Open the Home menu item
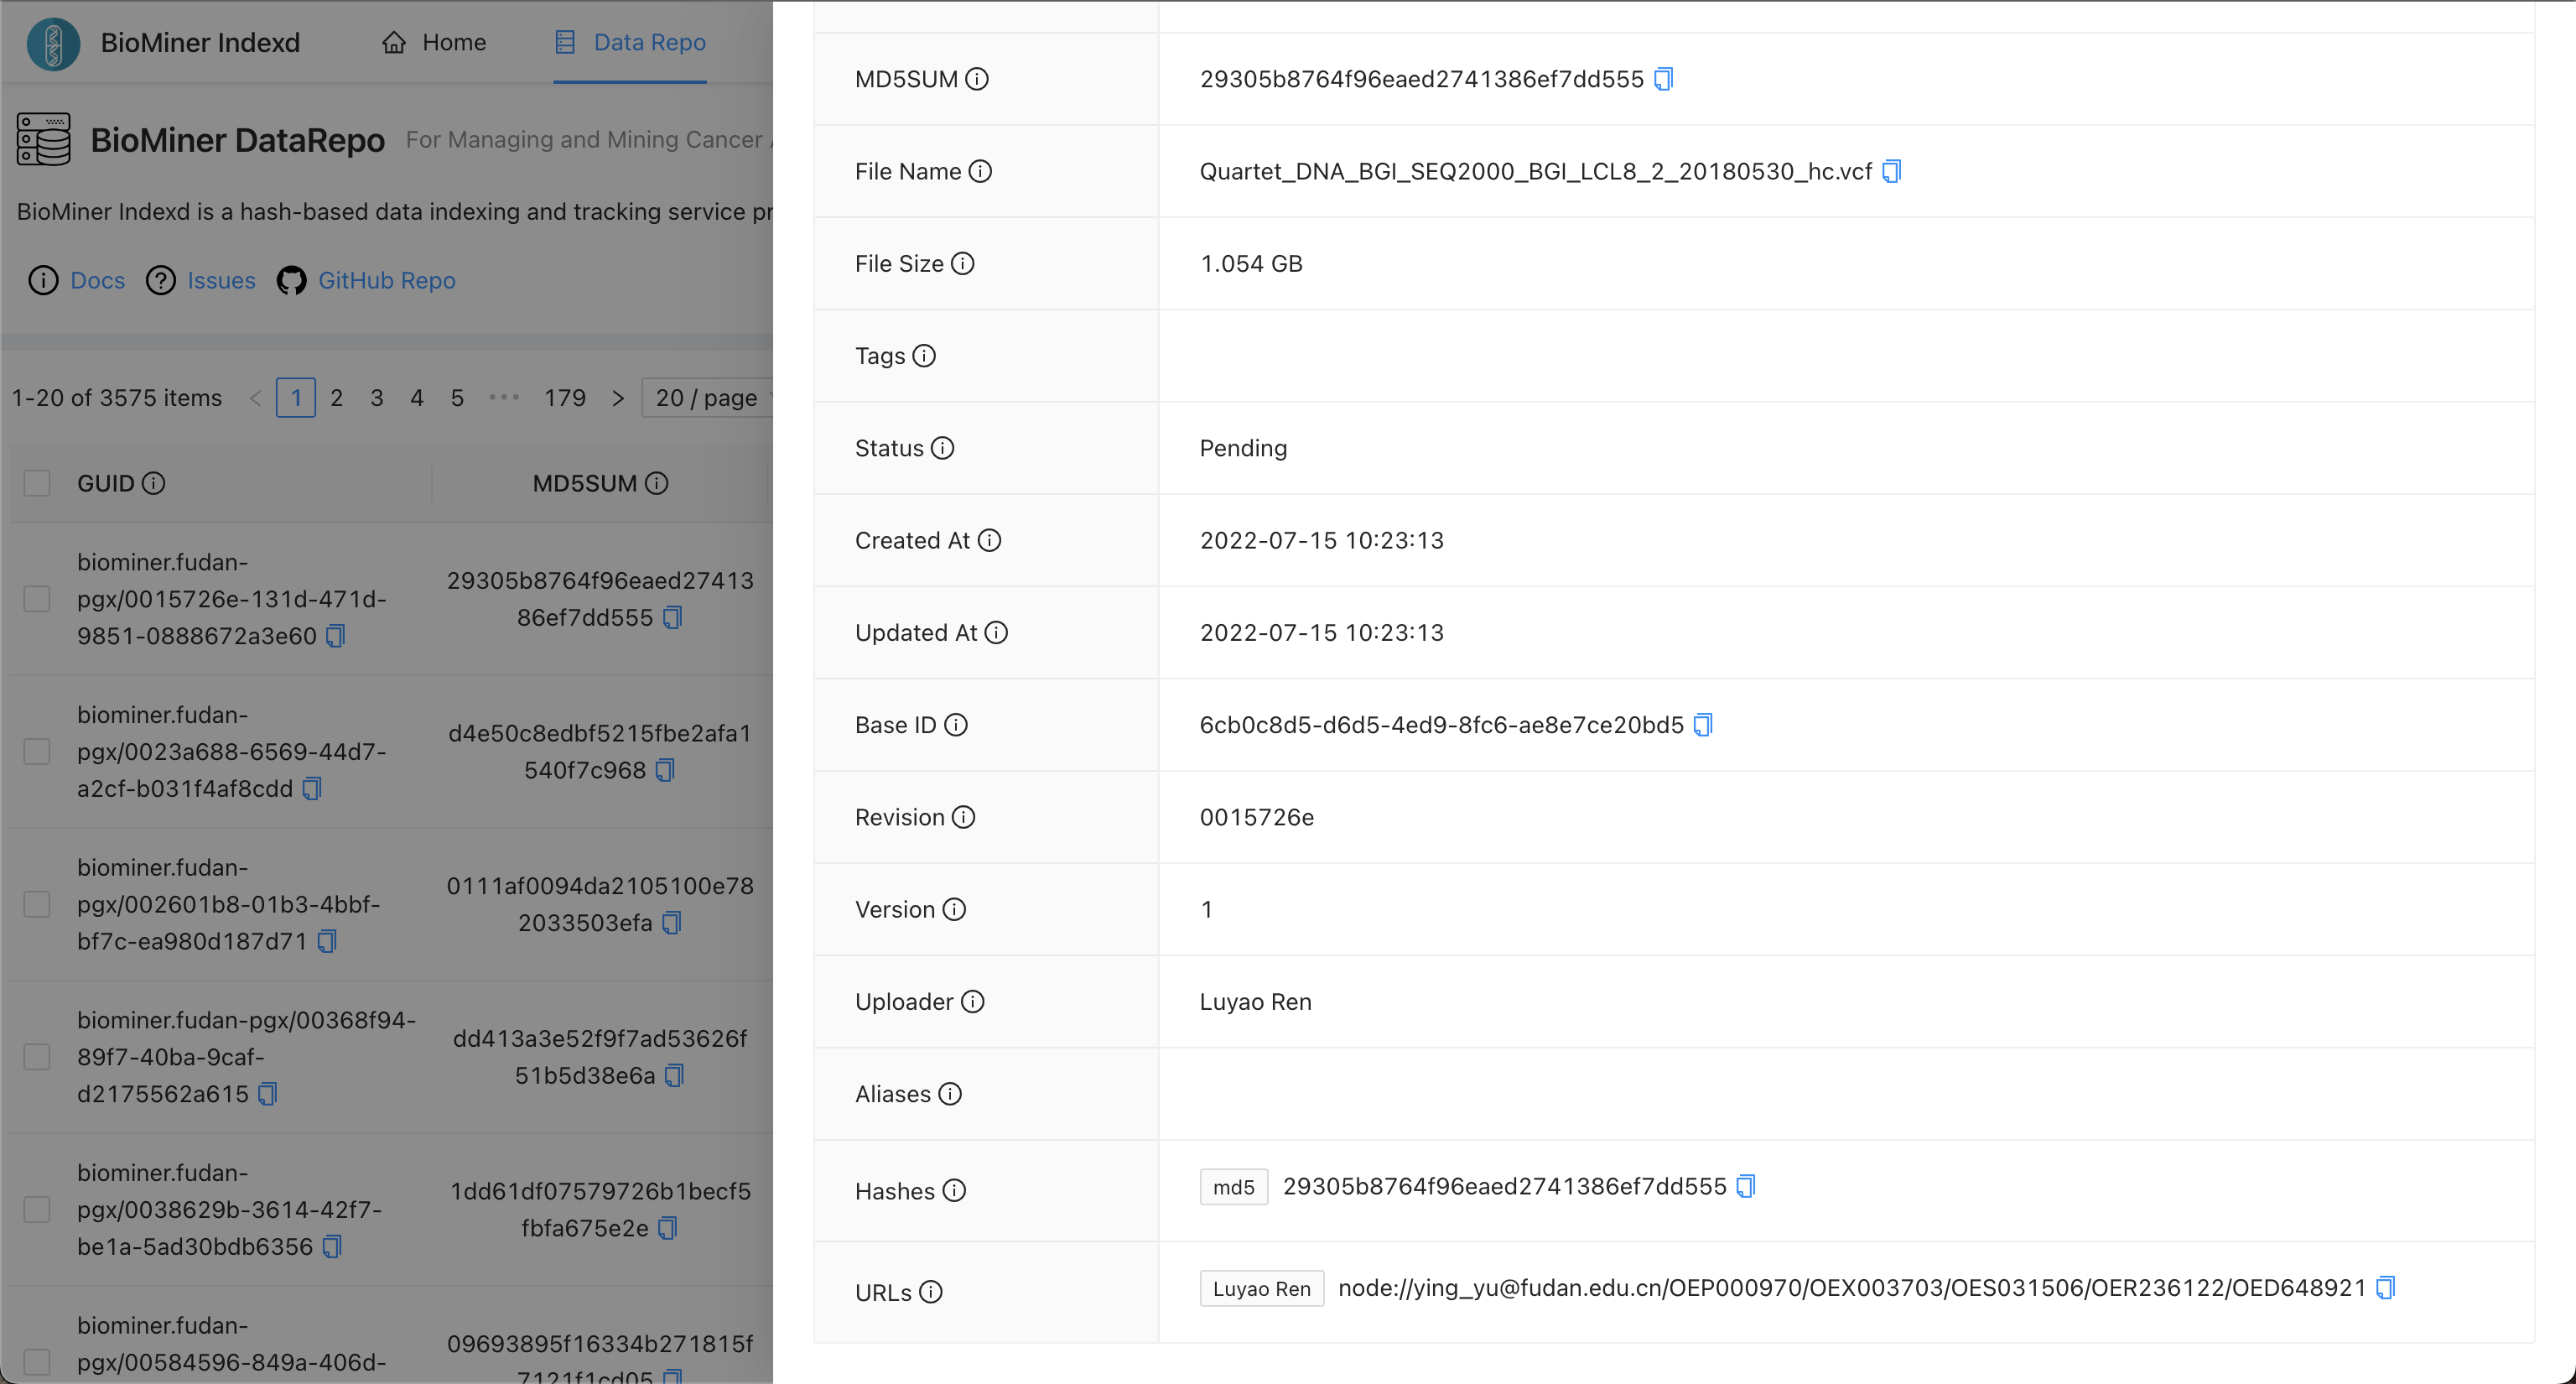The width and height of the screenshot is (2576, 1384). (x=434, y=42)
